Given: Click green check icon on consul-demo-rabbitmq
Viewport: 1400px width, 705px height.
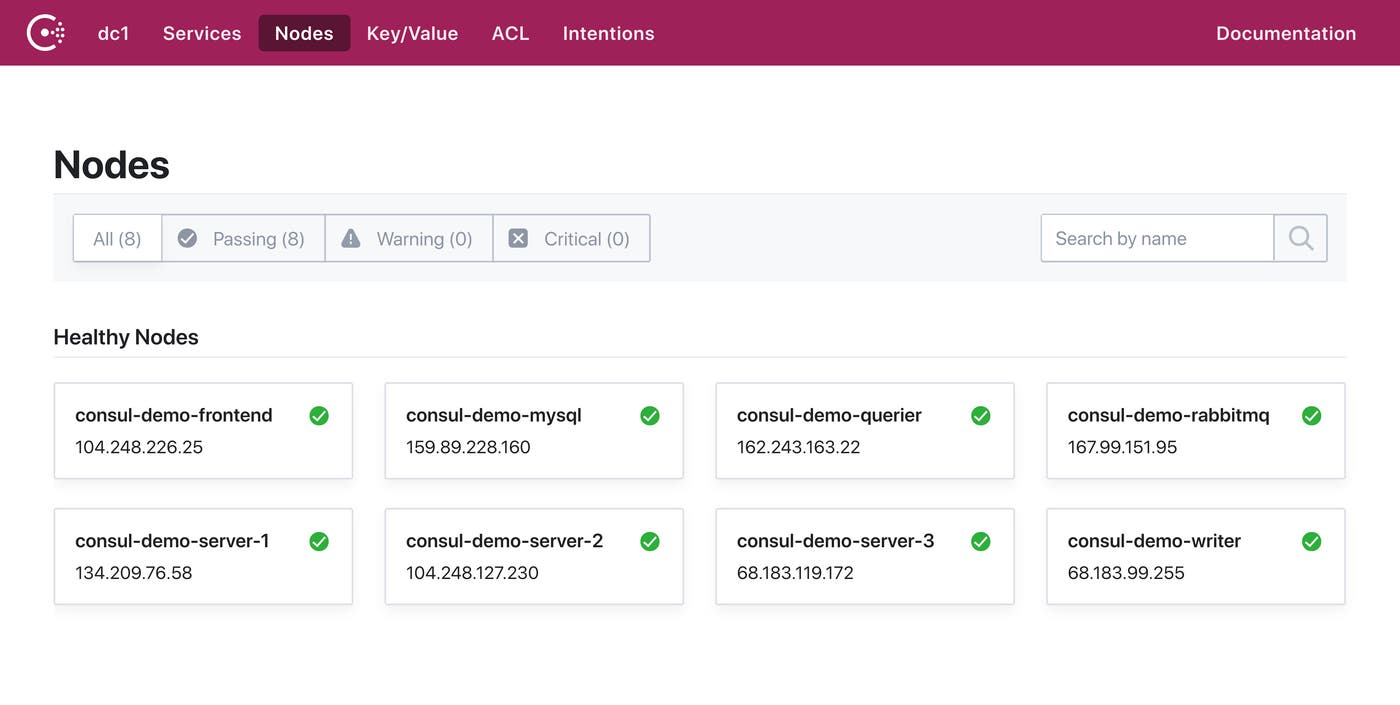Looking at the screenshot, I should 1311,416.
